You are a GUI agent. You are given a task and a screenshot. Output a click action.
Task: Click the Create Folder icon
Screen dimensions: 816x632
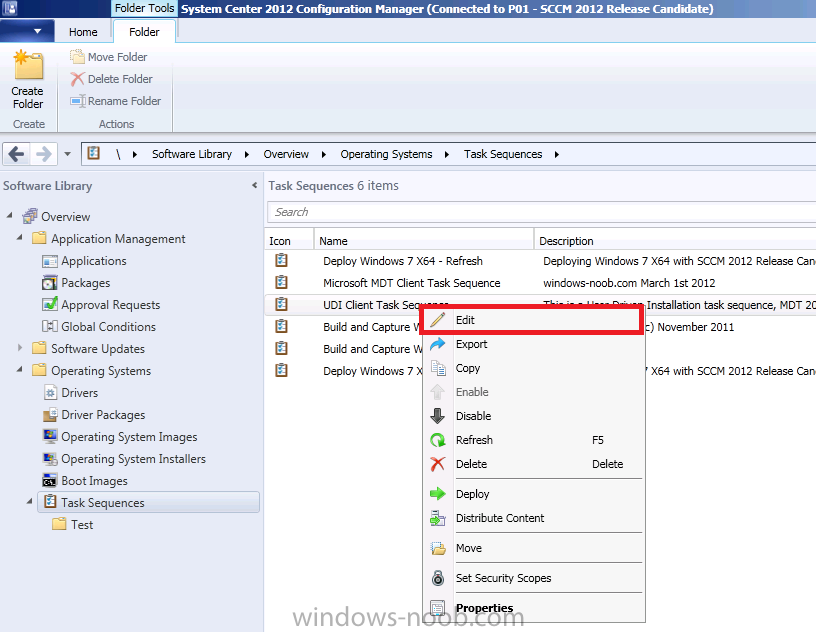[28, 65]
